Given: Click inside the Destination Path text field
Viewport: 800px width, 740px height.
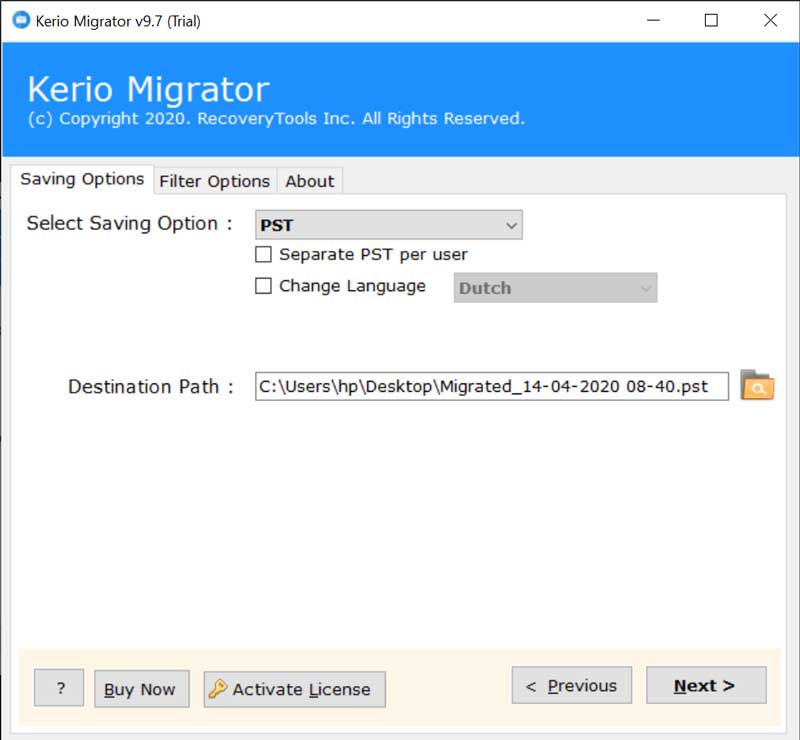Looking at the screenshot, I should (x=491, y=387).
